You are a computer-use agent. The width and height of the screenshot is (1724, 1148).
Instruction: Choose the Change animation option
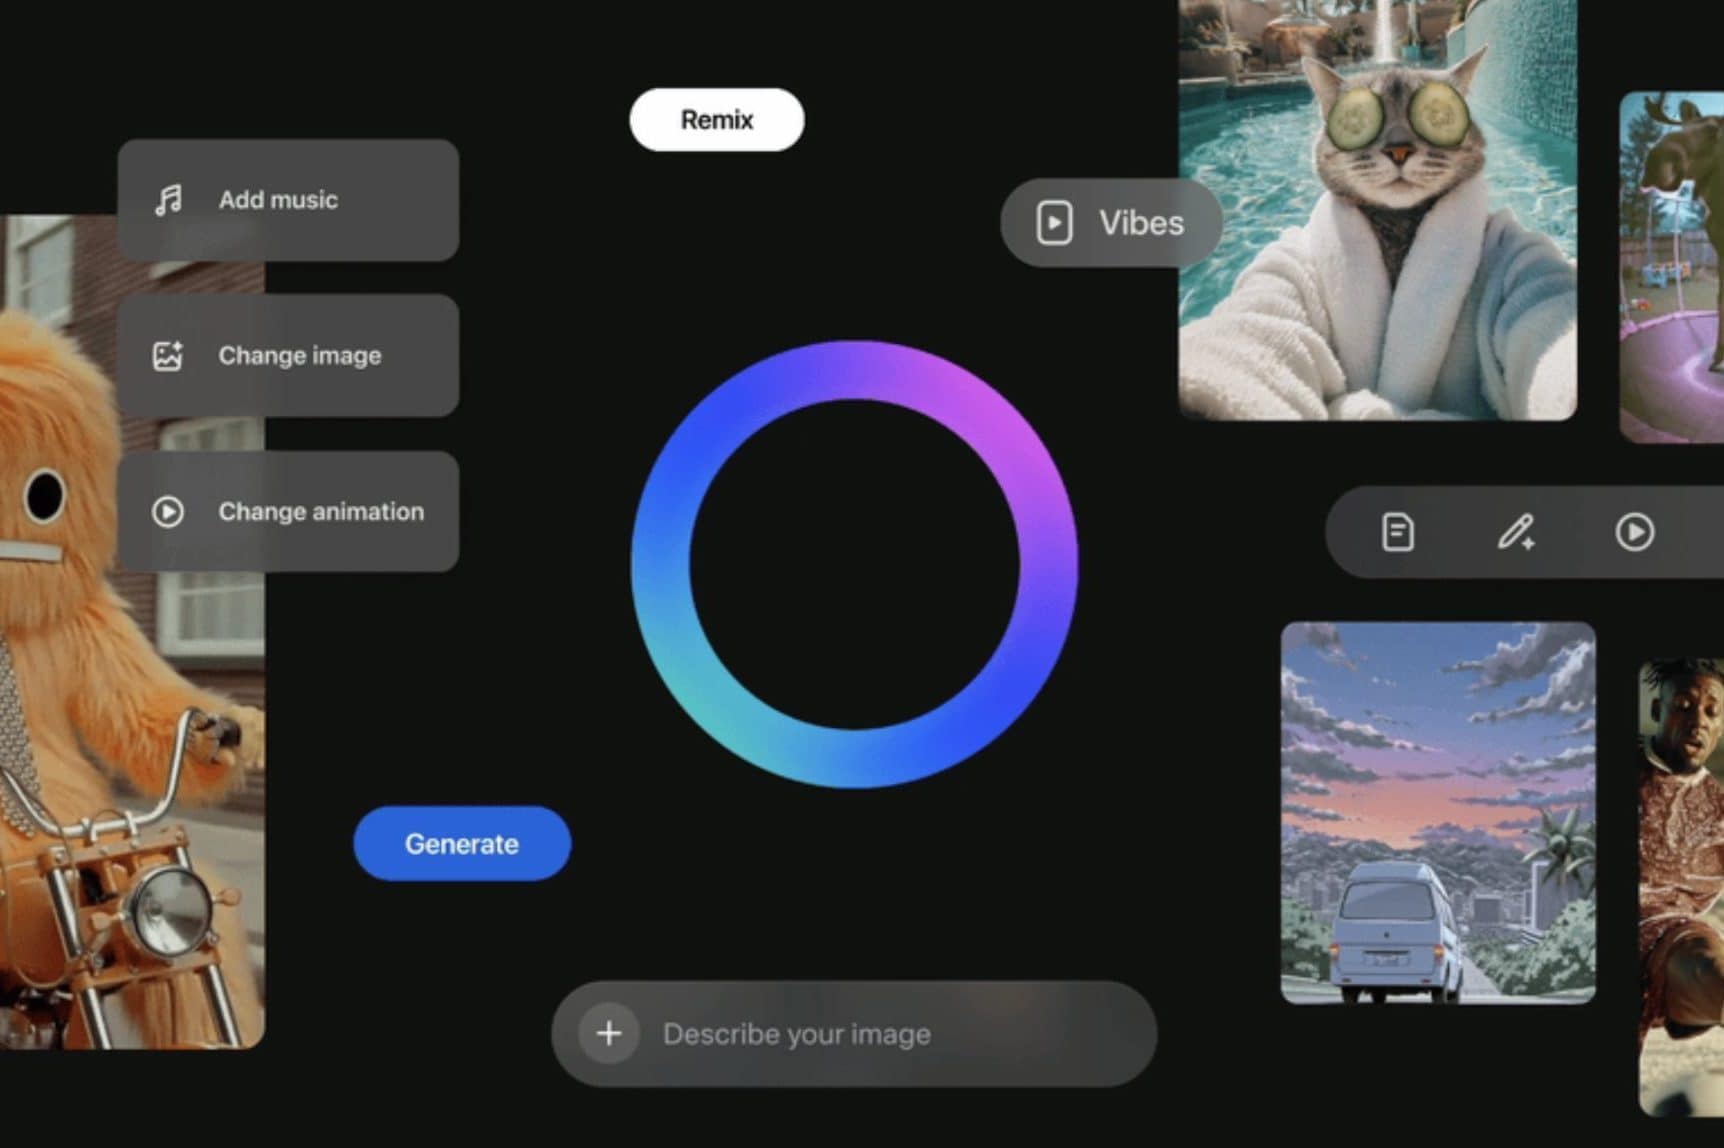288,512
